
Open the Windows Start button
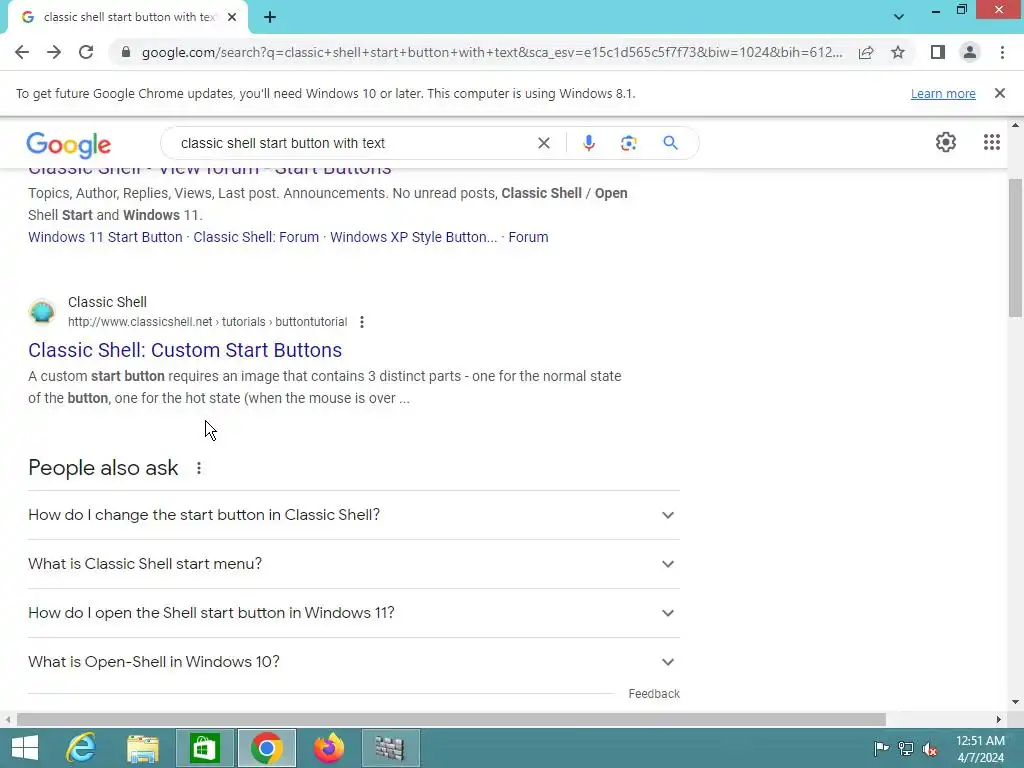[x=25, y=748]
